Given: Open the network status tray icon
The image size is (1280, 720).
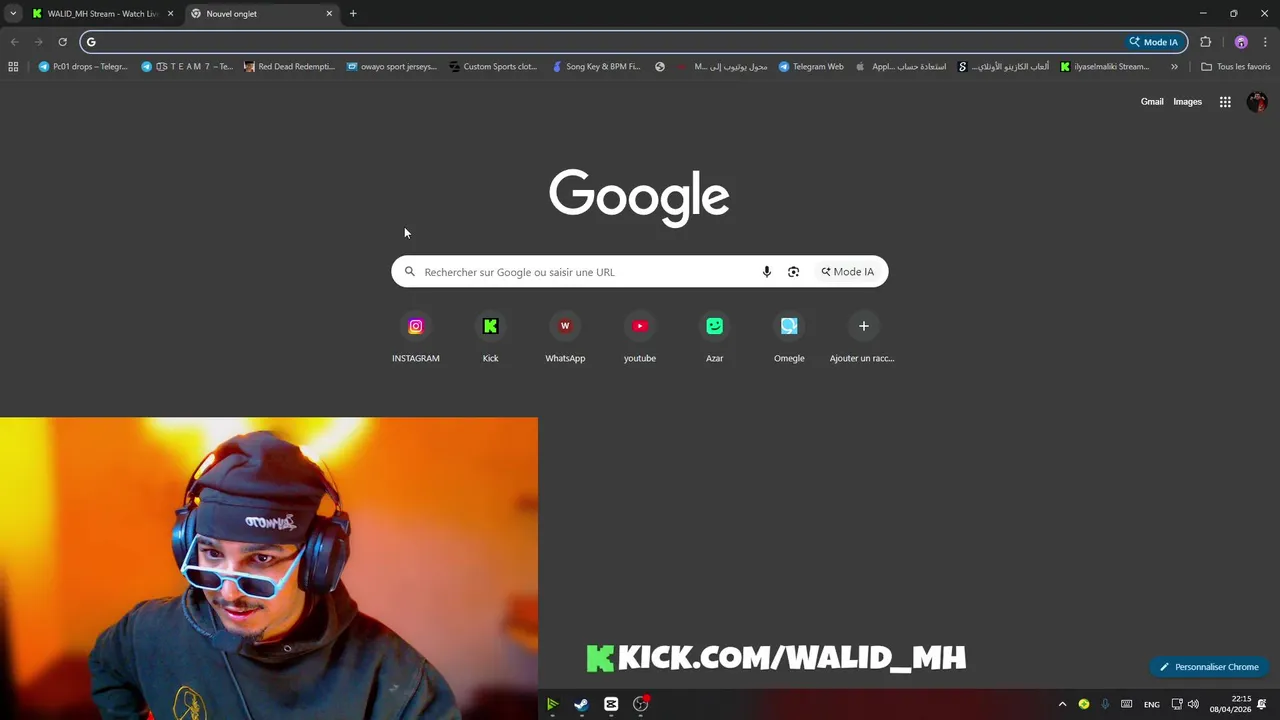Looking at the screenshot, I should coord(1177,704).
